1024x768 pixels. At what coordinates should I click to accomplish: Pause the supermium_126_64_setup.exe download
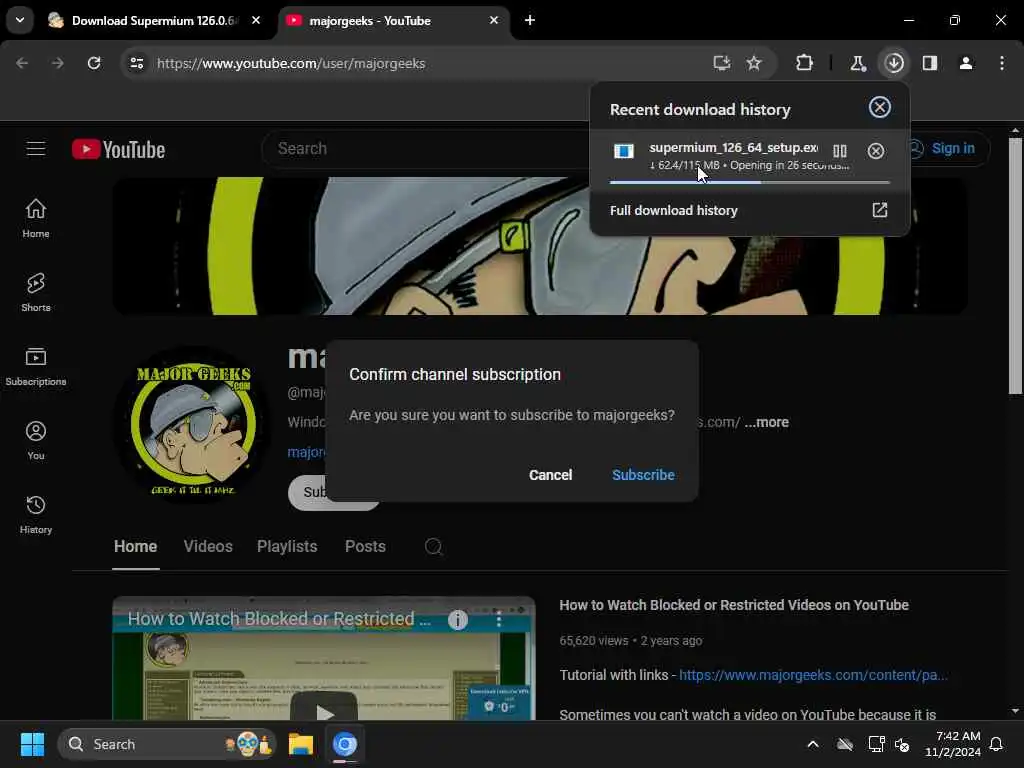coord(840,151)
